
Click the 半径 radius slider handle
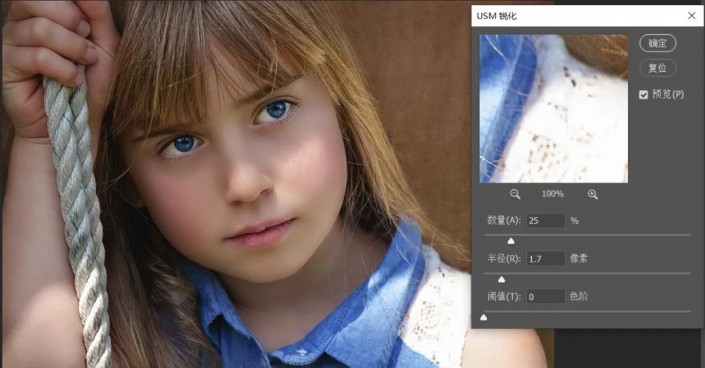click(x=501, y=279)
